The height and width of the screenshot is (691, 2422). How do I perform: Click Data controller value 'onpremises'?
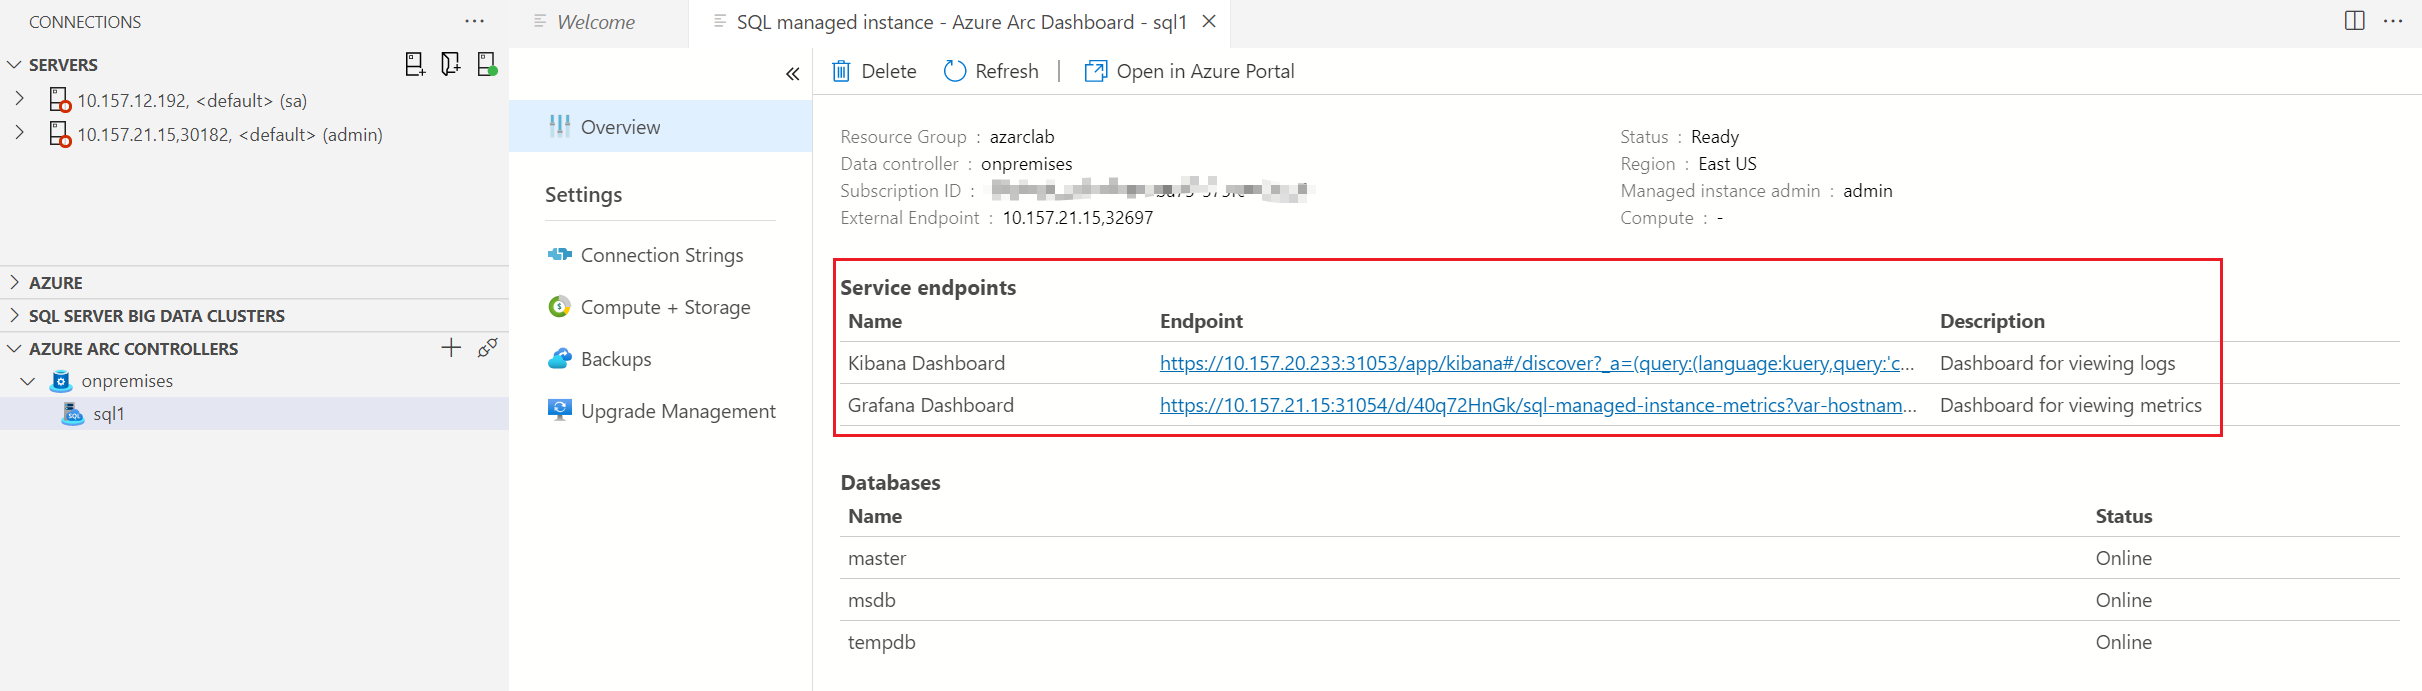pyautogui.click(x=1027, y=163)
